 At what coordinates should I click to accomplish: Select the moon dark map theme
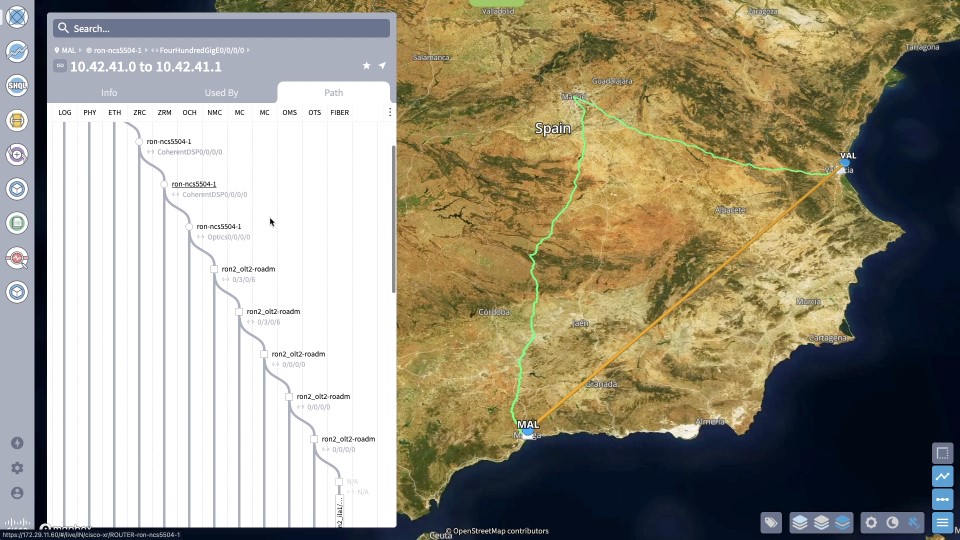coord(892,522)
